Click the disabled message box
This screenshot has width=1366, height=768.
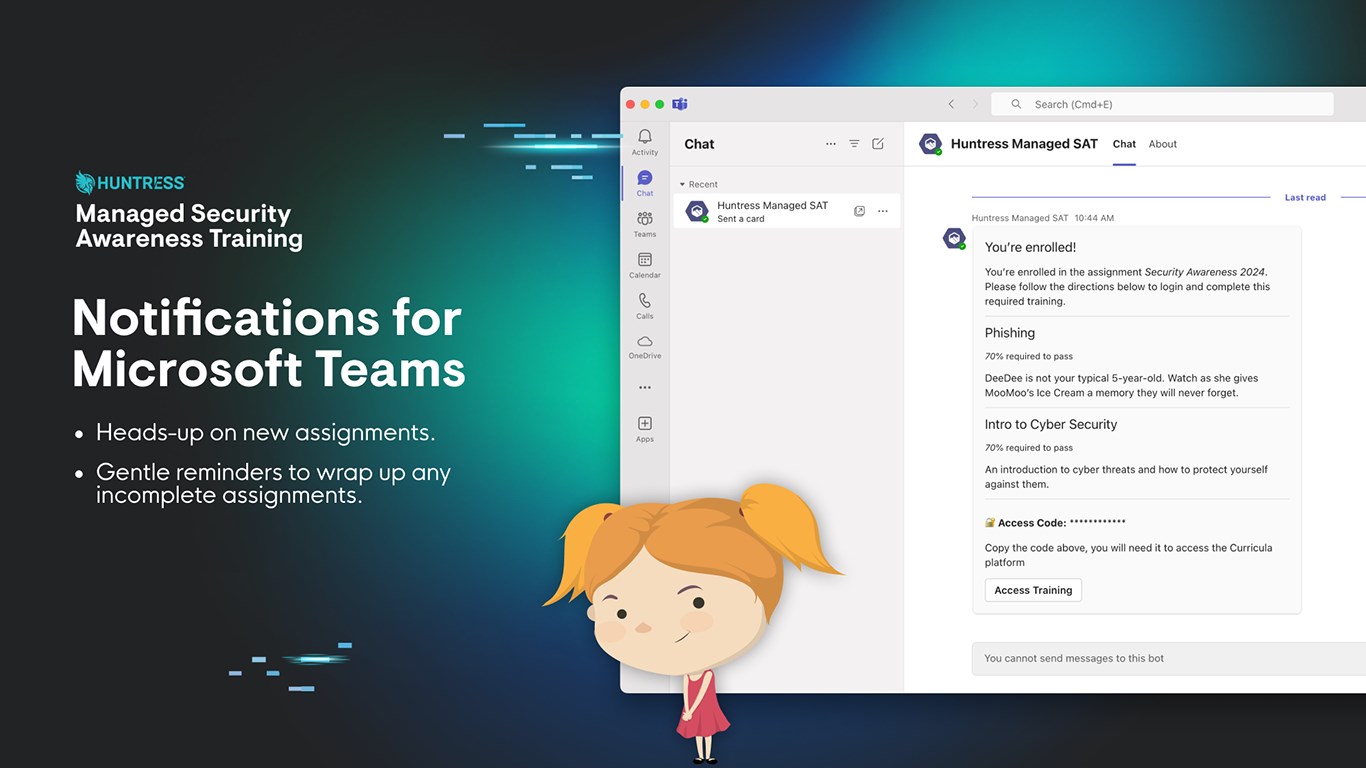pos(1169,658)
